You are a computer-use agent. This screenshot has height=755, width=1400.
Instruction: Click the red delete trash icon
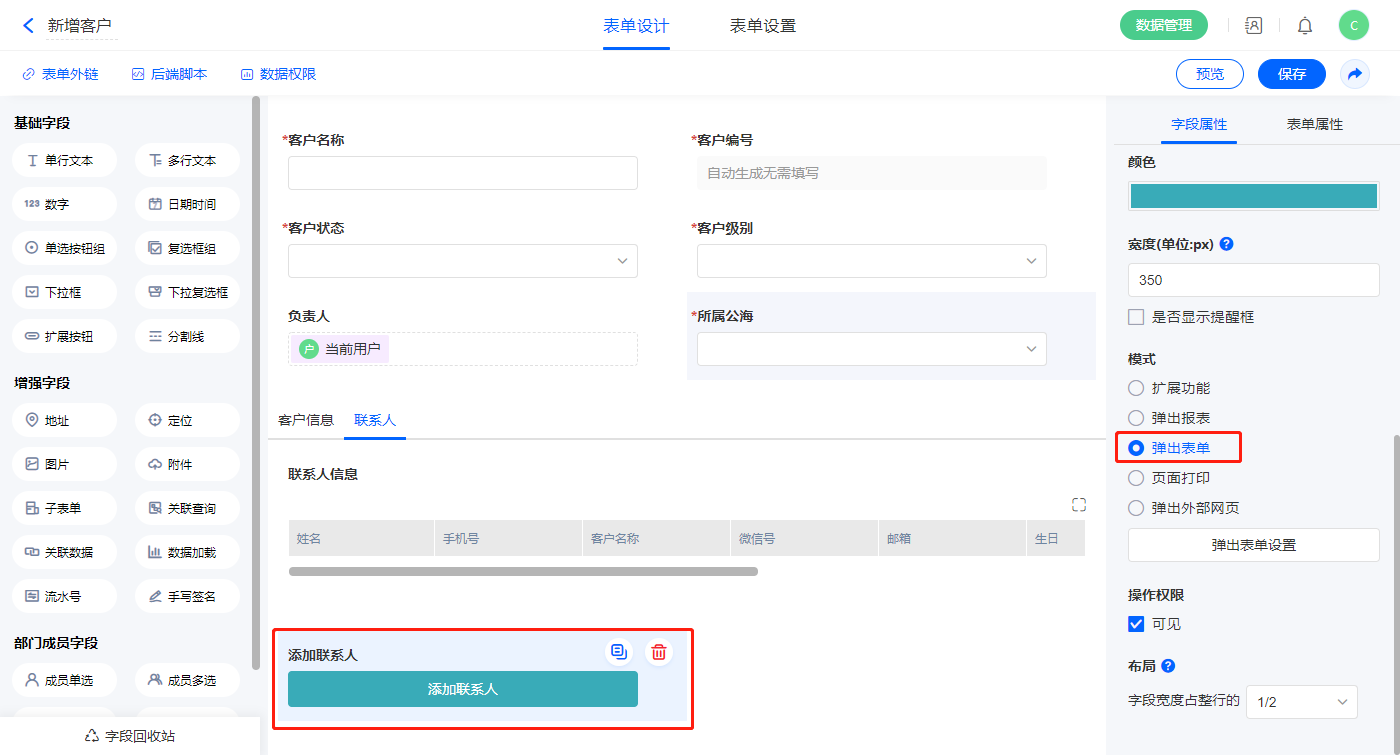(x=659, y=652)
